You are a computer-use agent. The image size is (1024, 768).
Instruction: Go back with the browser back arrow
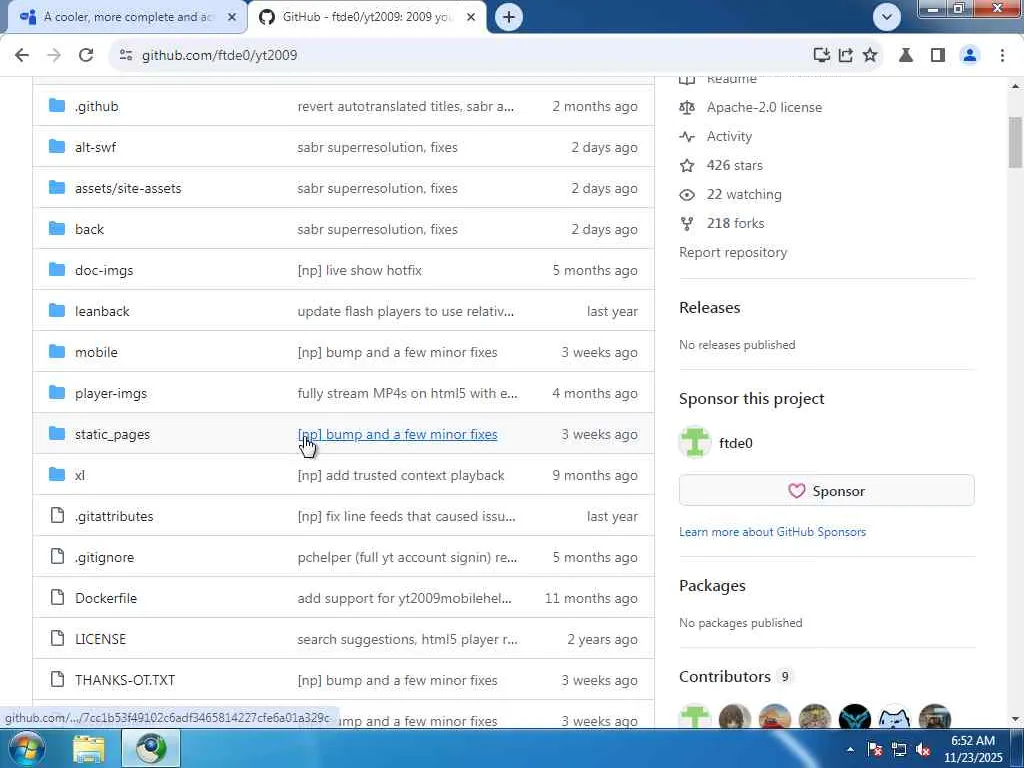tap(22, 56)
